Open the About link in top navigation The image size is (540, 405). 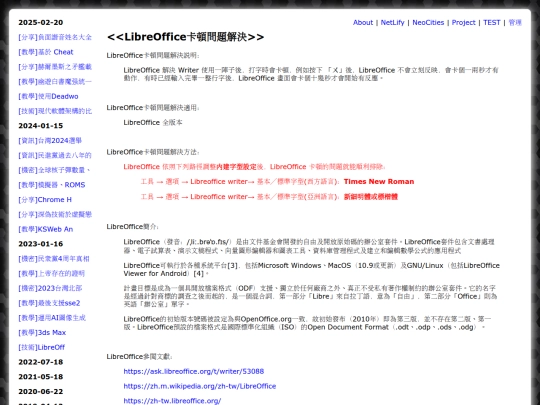coord(363,22)
